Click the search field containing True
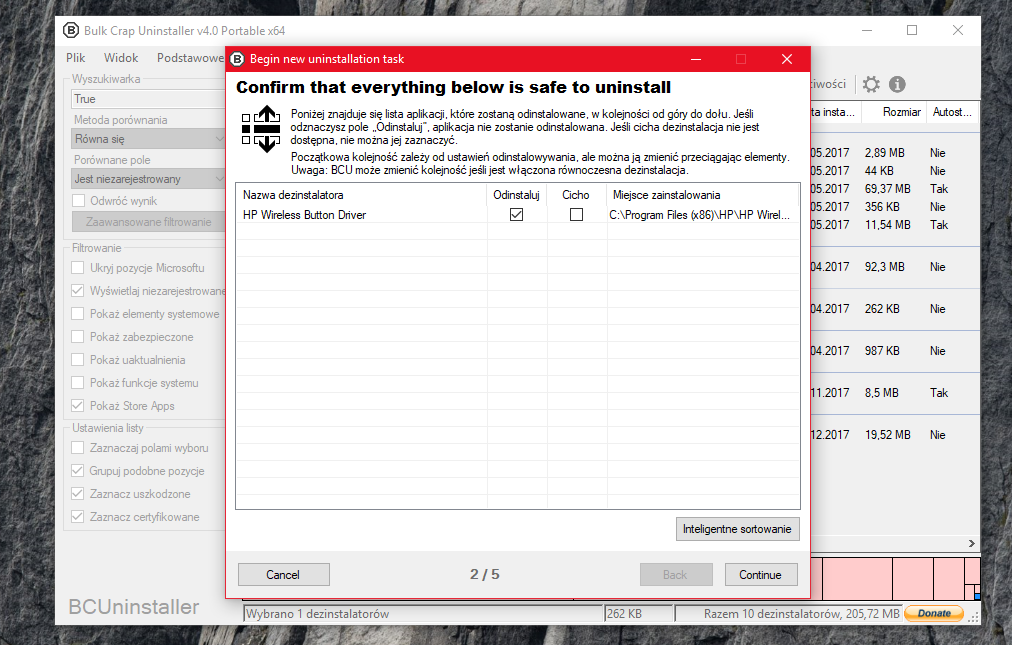Image resolution: width=1012 pixels, height=645 pixels. pyautogui.click(x=148, y=99)
